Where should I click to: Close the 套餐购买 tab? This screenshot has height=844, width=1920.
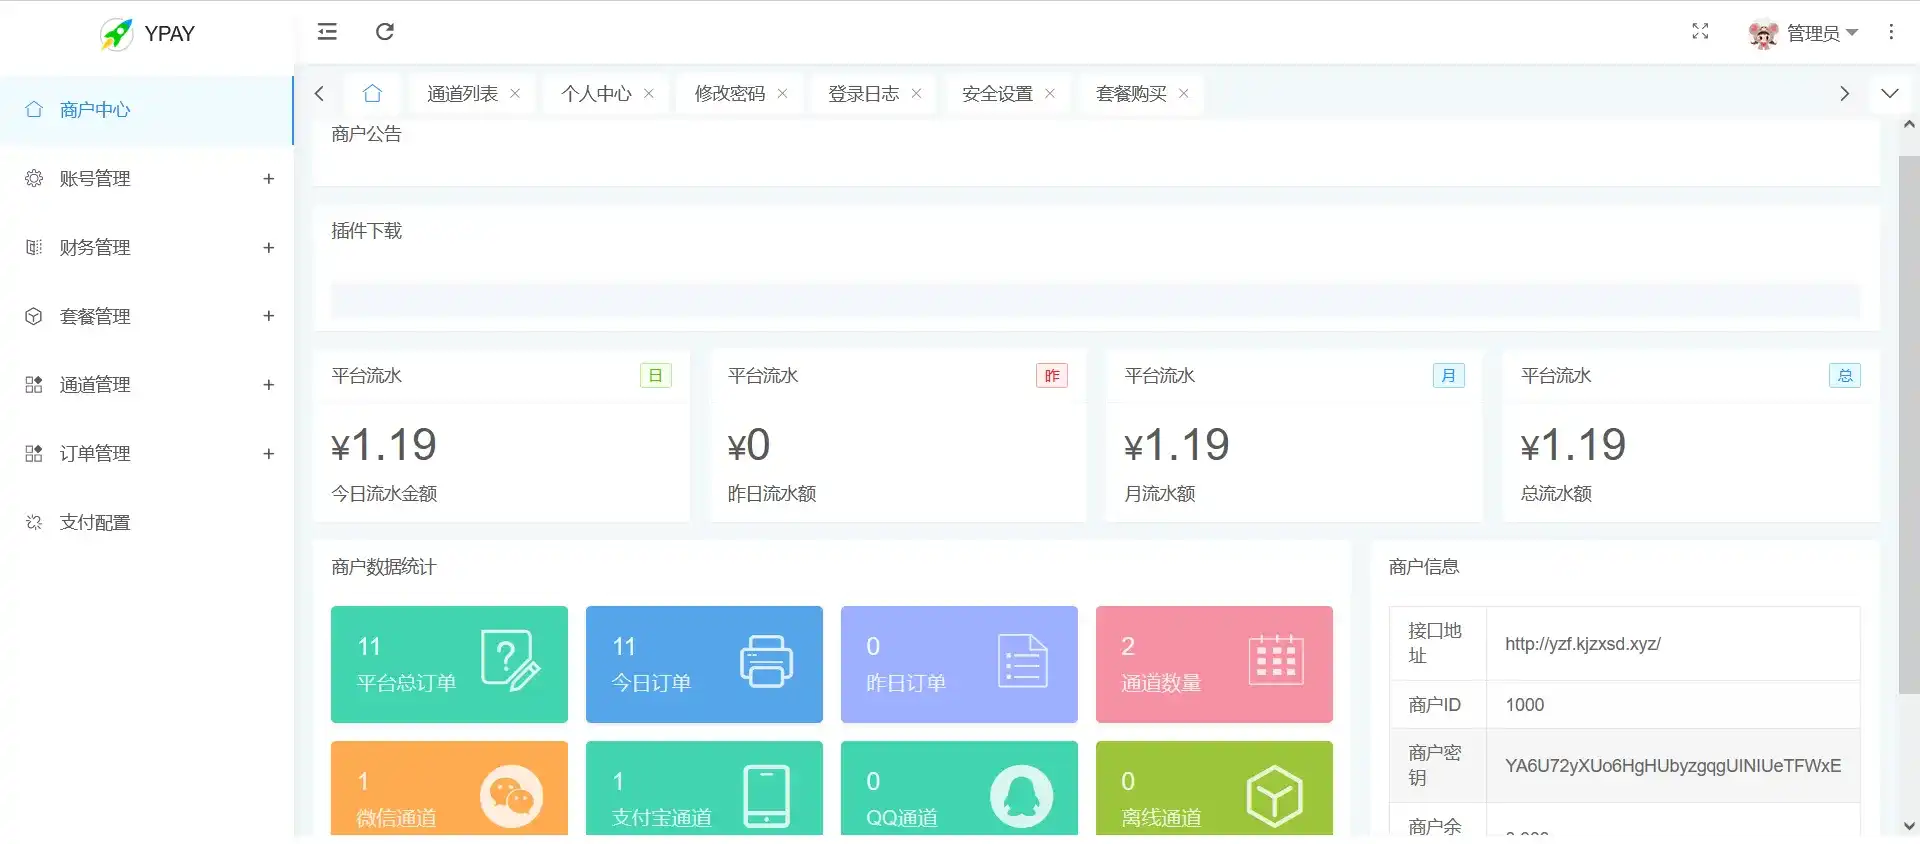1184,94
